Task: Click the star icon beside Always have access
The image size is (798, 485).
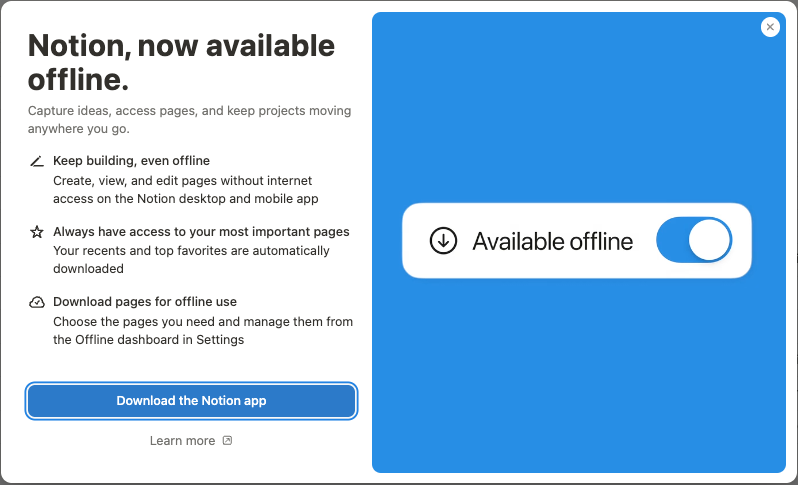Action: pyautogui.click(x=37, y=232)
